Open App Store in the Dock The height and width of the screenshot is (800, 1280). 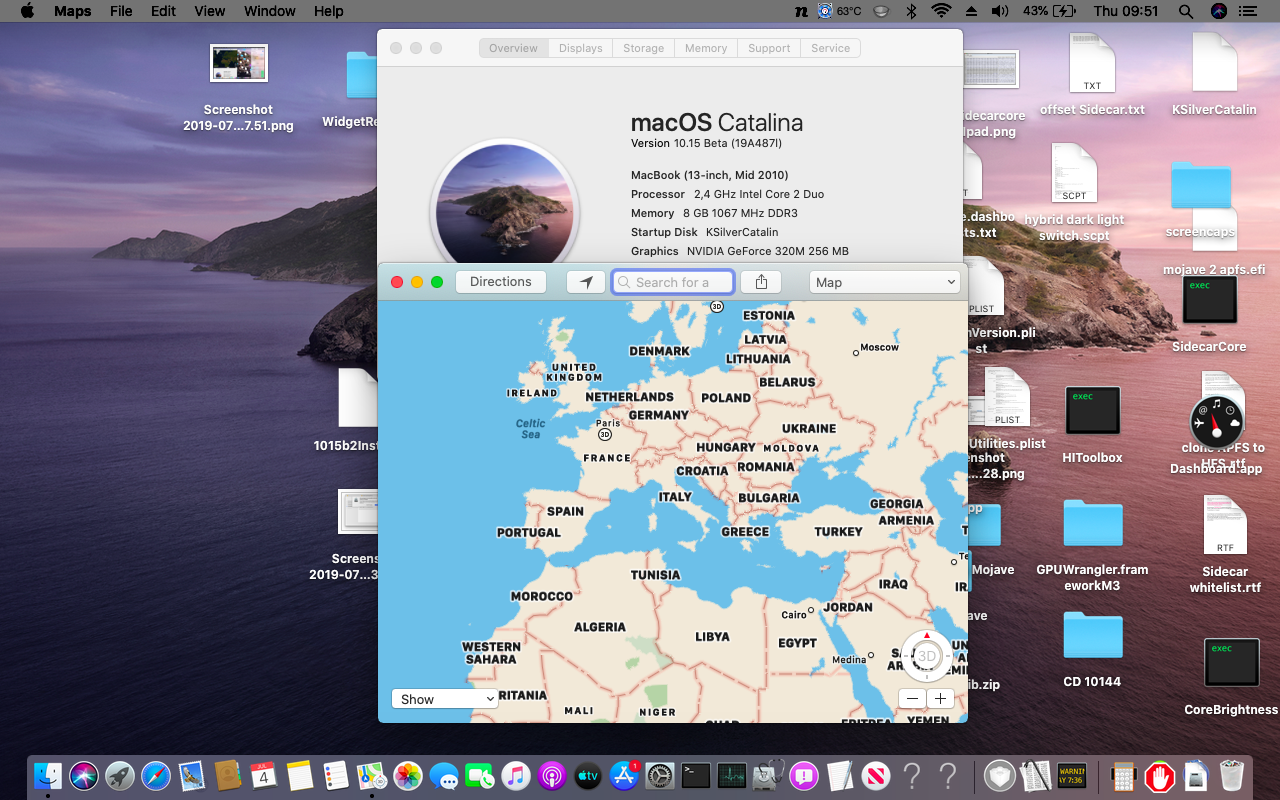pyautogui.click(x=624, y=775)
